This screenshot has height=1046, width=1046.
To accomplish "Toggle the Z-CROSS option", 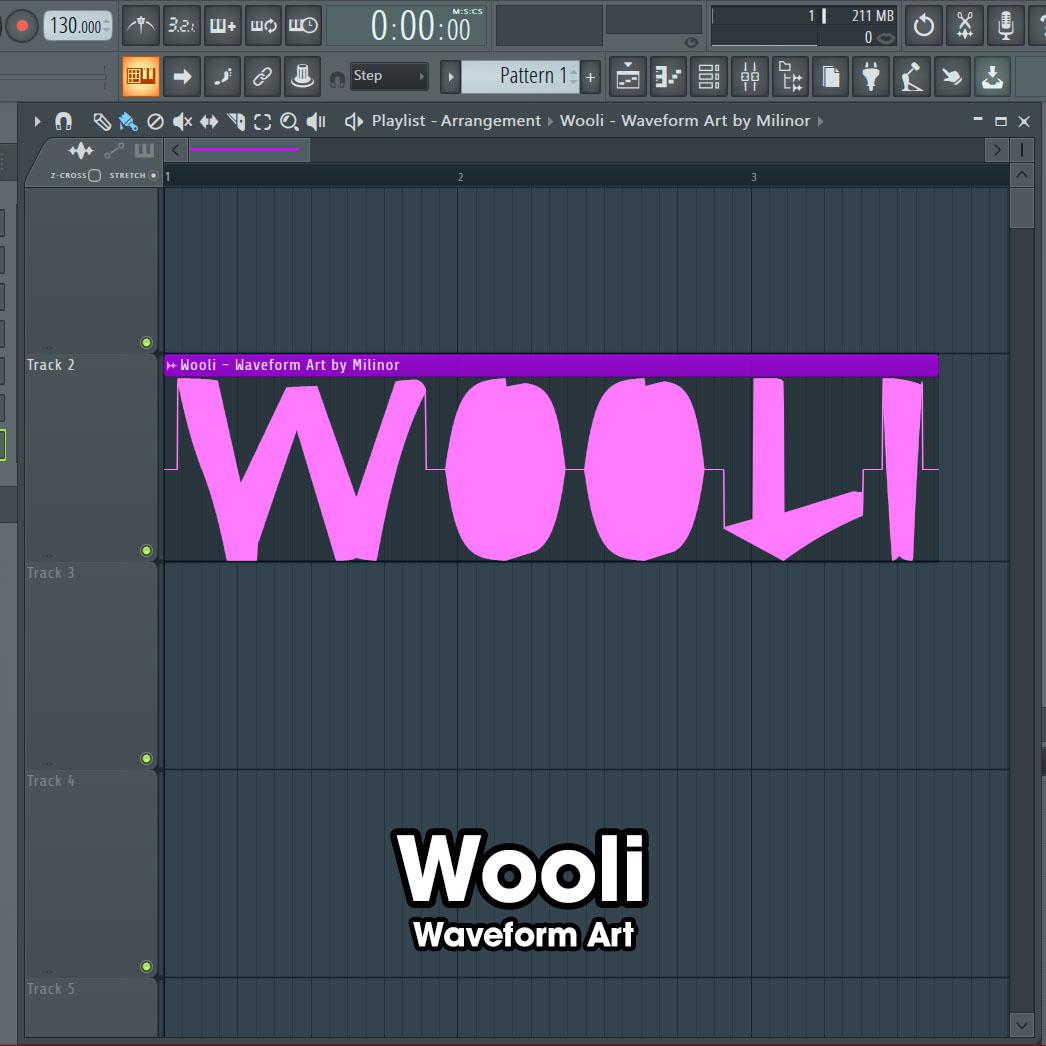I will 94,175.
